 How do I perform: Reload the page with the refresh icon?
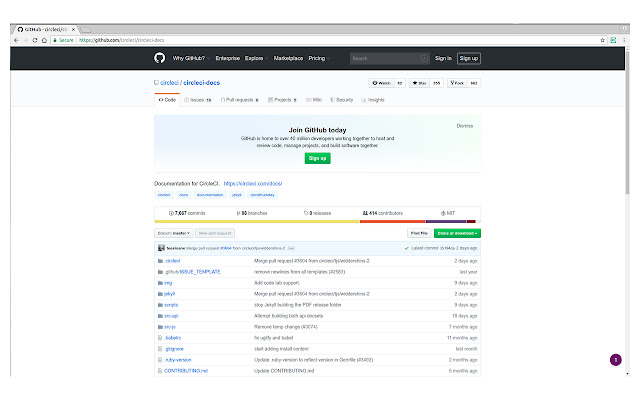(35, 40)
